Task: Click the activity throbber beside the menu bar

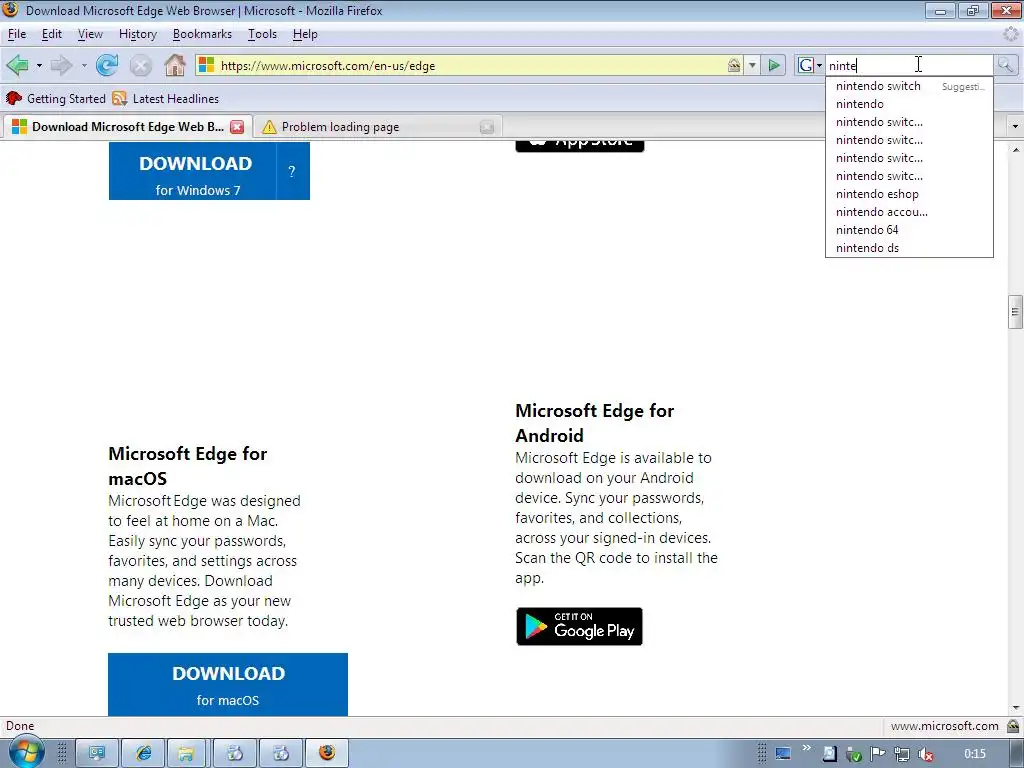Action: (1011, 34)
